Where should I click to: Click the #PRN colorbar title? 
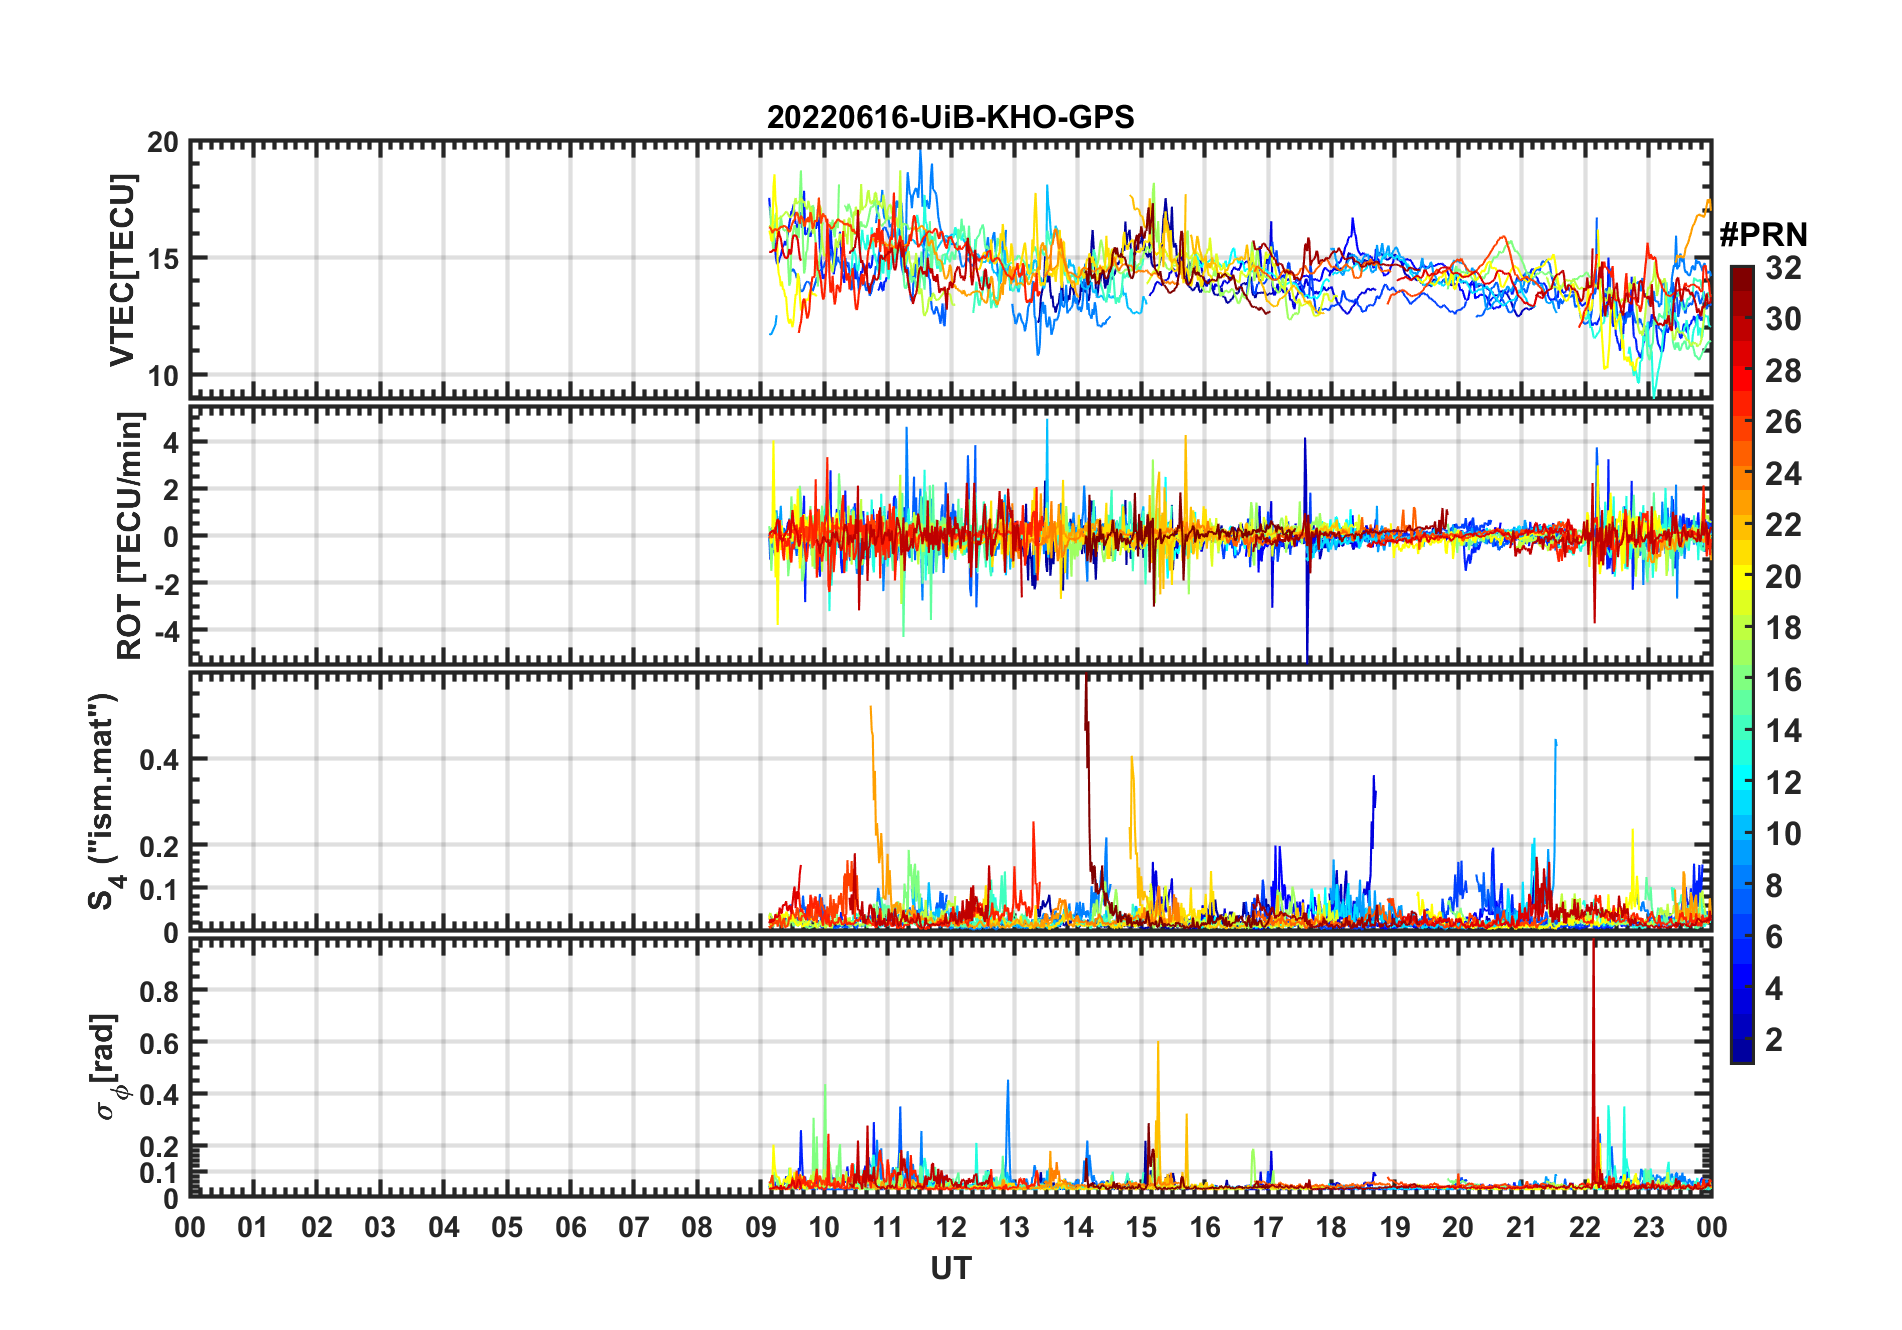tap(1763, 234)
